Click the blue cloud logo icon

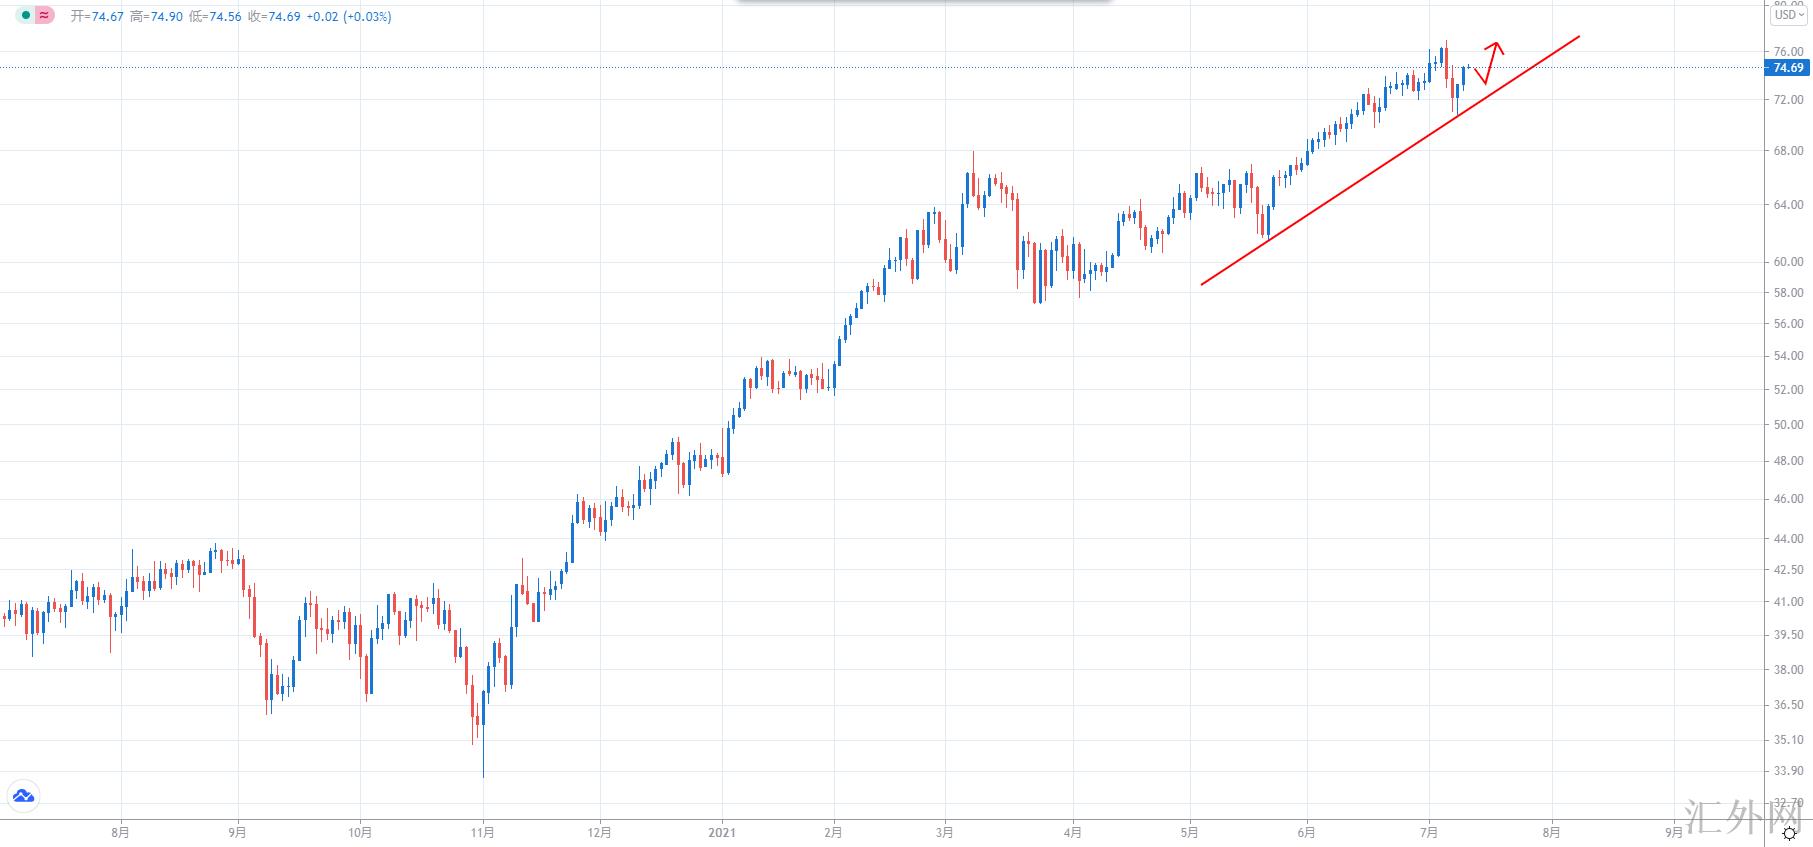pyautogui.click(x=22, y=796)
